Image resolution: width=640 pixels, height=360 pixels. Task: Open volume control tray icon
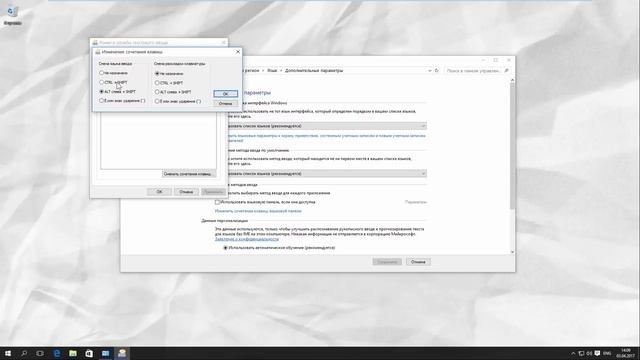[x=589, y=353]
